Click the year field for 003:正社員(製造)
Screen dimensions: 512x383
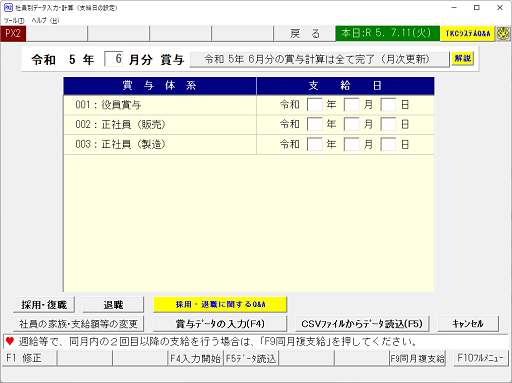[315, 144]
